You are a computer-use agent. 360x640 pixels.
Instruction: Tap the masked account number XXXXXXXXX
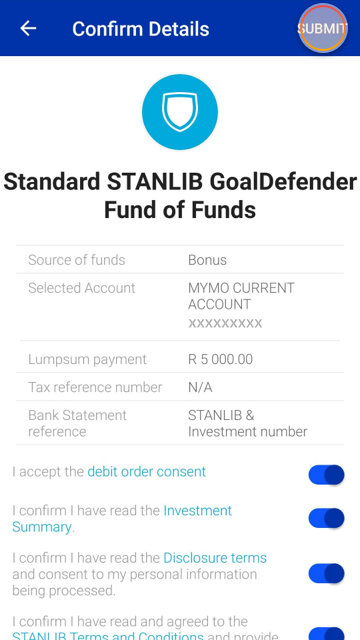(x=225, y=323)
